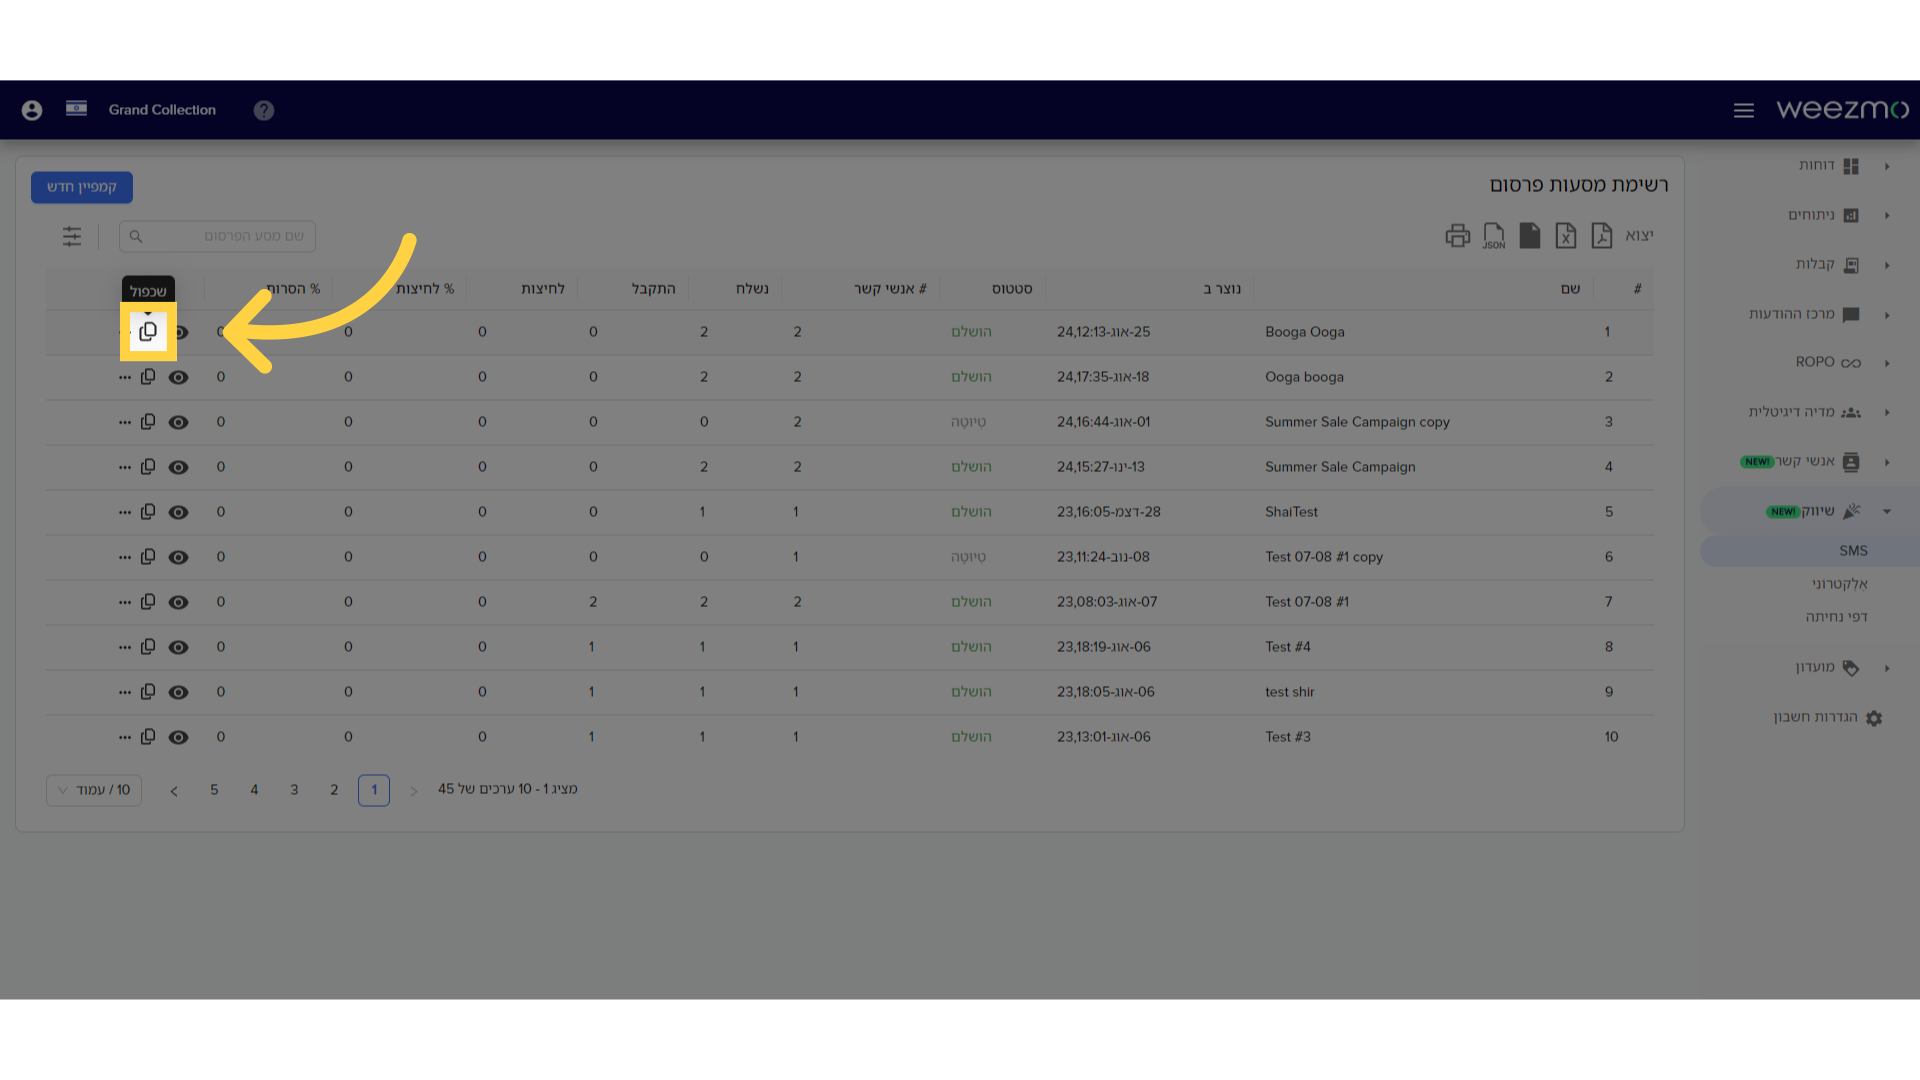Open more options for Ooga booga
Screen dimensions: 1920x1080
(x=124, y=378)
